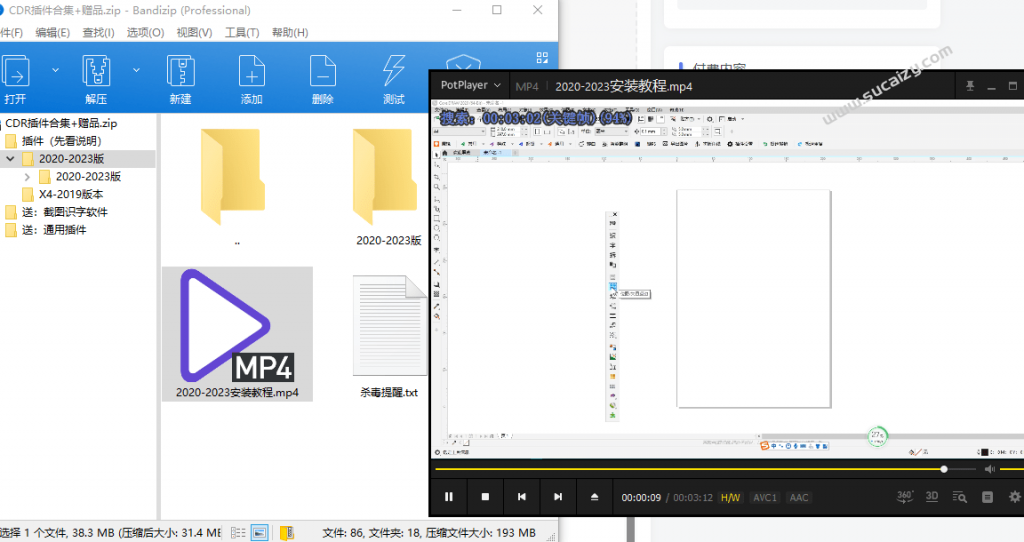
Task: Open the 视图(V) menu
Action: 194,33
